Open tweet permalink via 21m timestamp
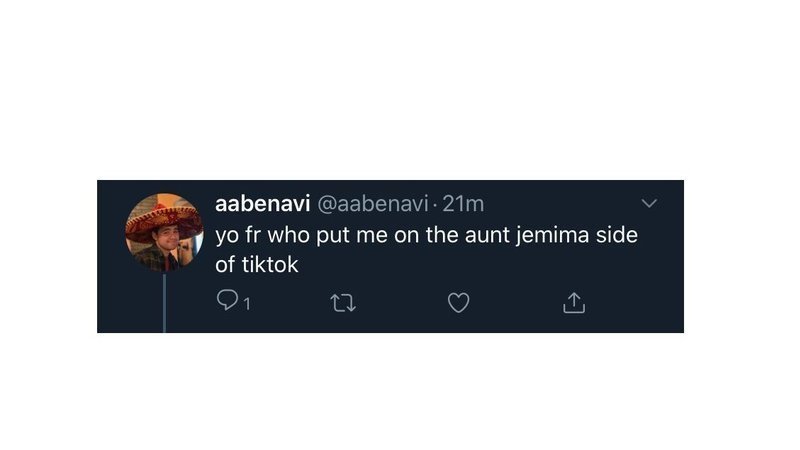This screenshot has height=450, width=800. [463, 204]
